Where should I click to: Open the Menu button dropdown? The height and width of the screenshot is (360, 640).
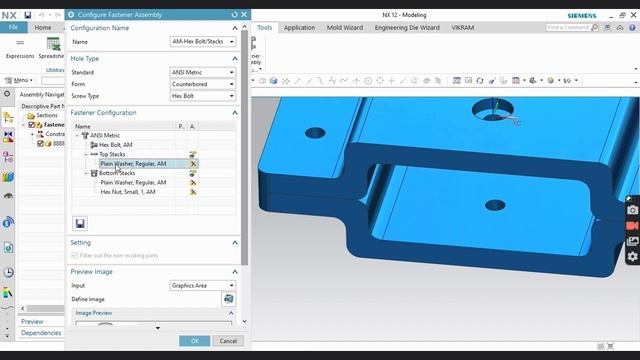point(19,80)
